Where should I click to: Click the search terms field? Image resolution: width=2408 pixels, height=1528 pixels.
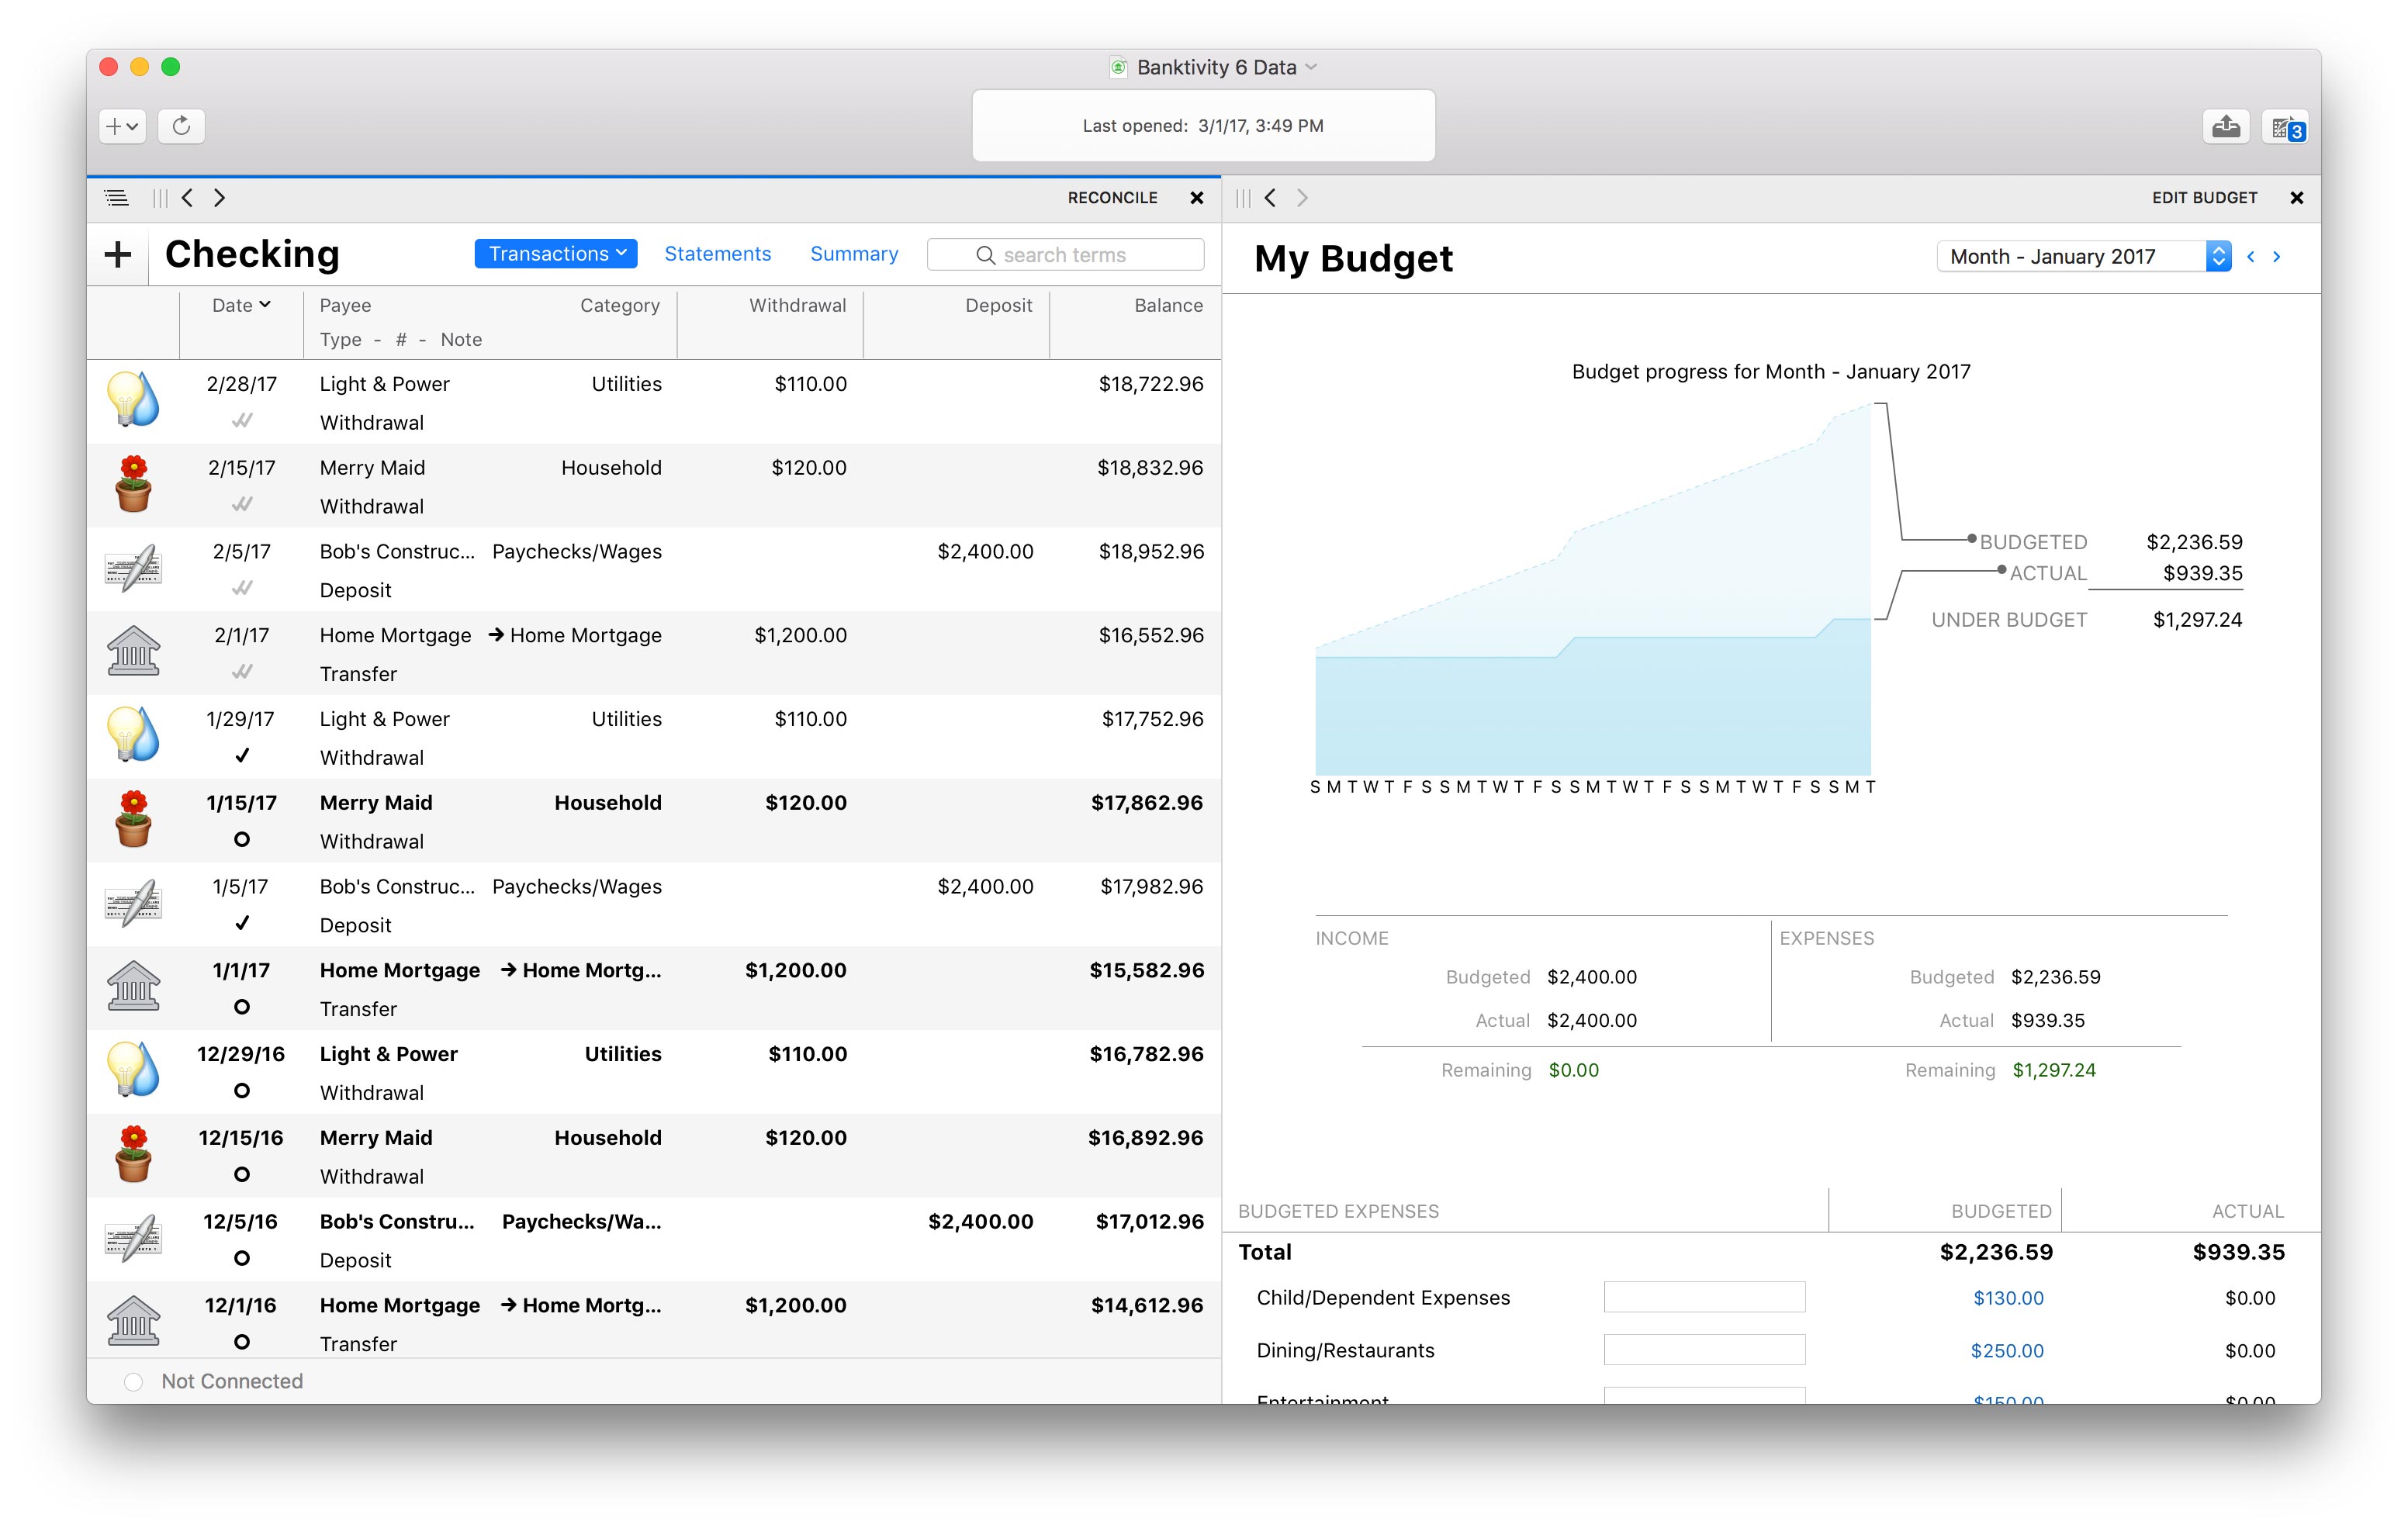pos(1066,255)
